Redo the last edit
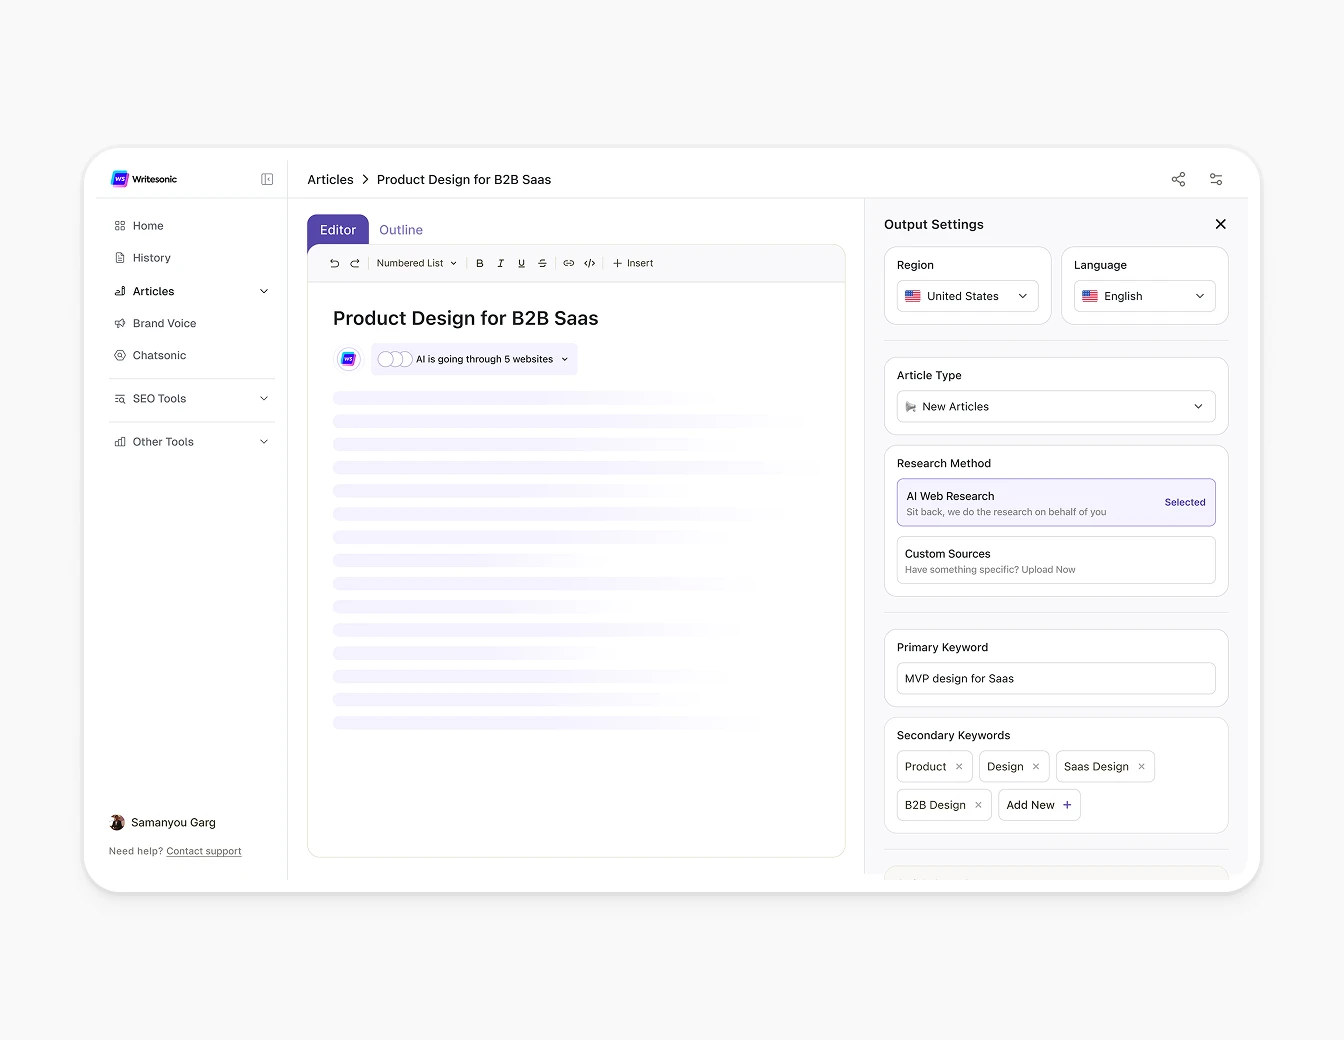Screen dimensions: 1344x1040 tap(355, 263)
